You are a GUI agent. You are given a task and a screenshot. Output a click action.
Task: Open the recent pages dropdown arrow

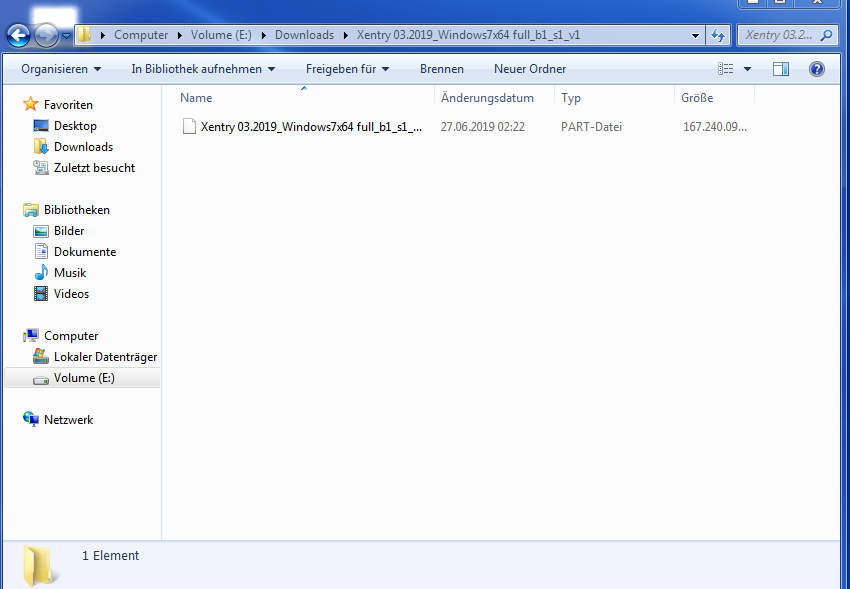pos(66,36)
